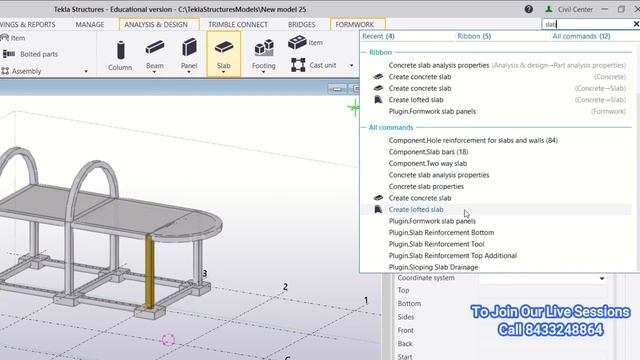Select the Column tool icon
640x360 pixels.
pyautogui.click(x=120, y=50)
